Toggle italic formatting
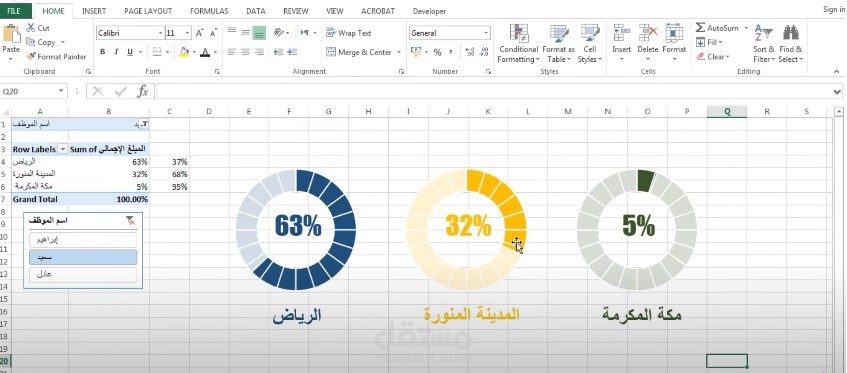 tap(116, 52)
